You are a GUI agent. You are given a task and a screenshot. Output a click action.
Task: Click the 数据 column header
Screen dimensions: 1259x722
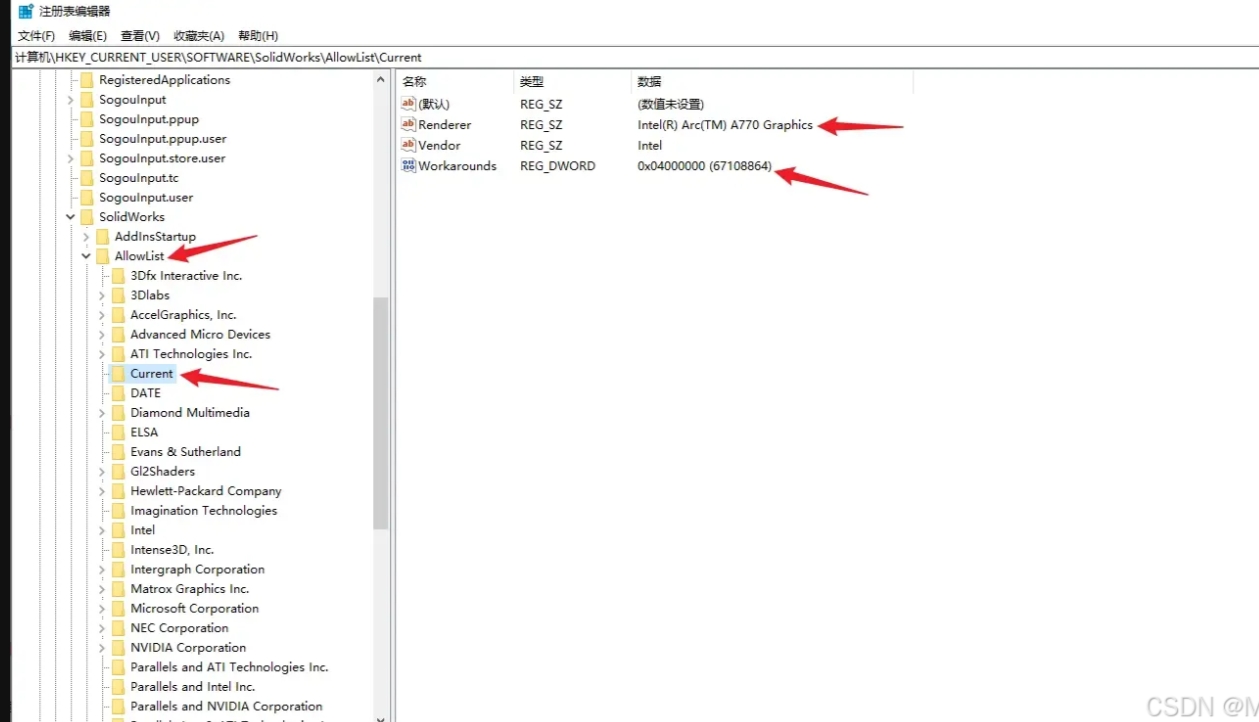649,82
